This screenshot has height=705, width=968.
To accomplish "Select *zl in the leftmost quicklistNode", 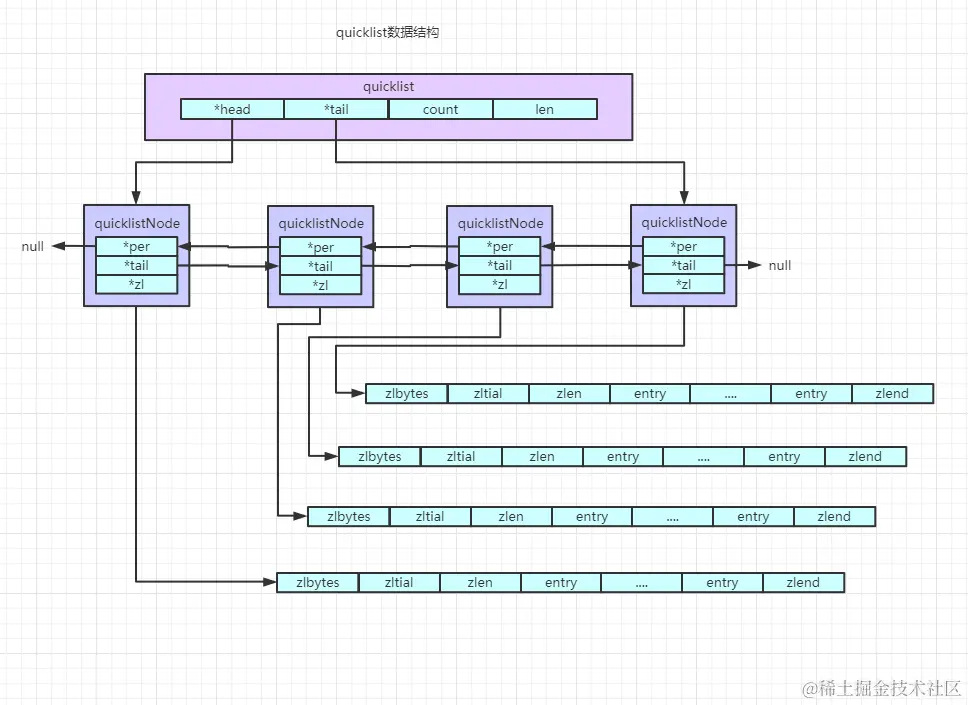I will point(136,284).
